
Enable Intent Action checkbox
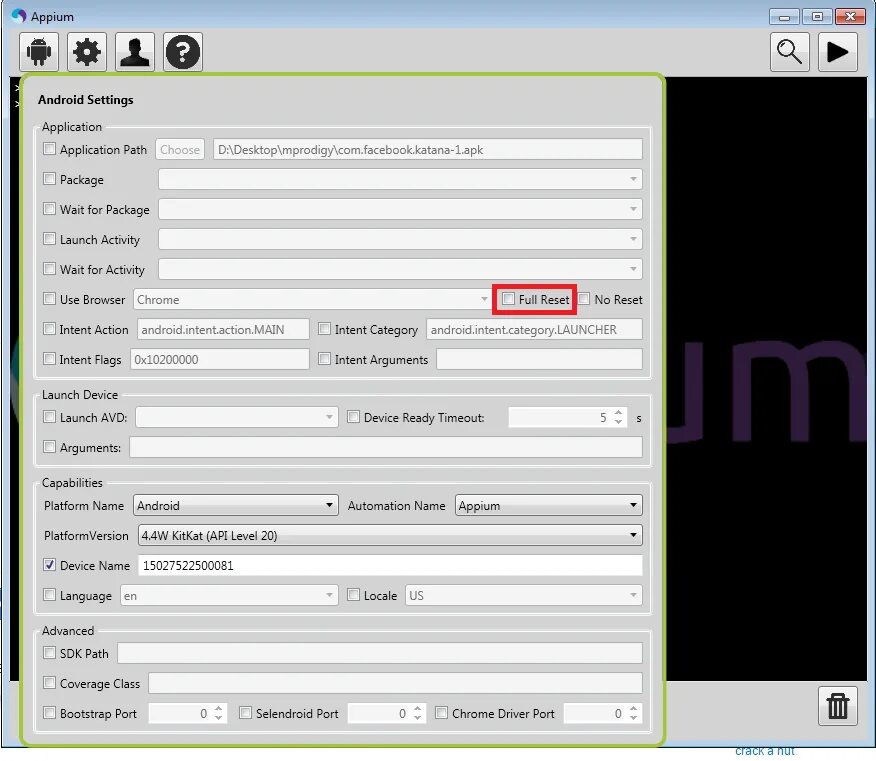50,329
